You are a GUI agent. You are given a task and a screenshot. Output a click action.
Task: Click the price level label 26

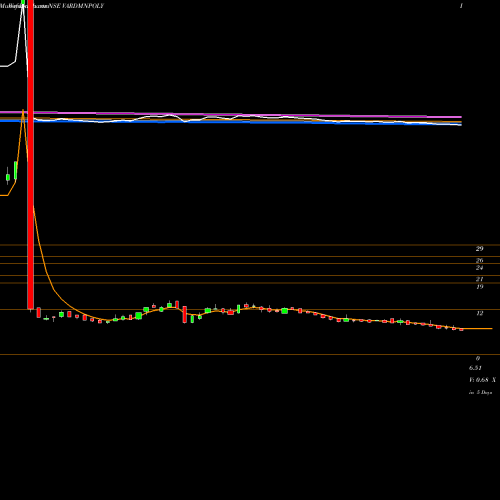pos(479,260)
